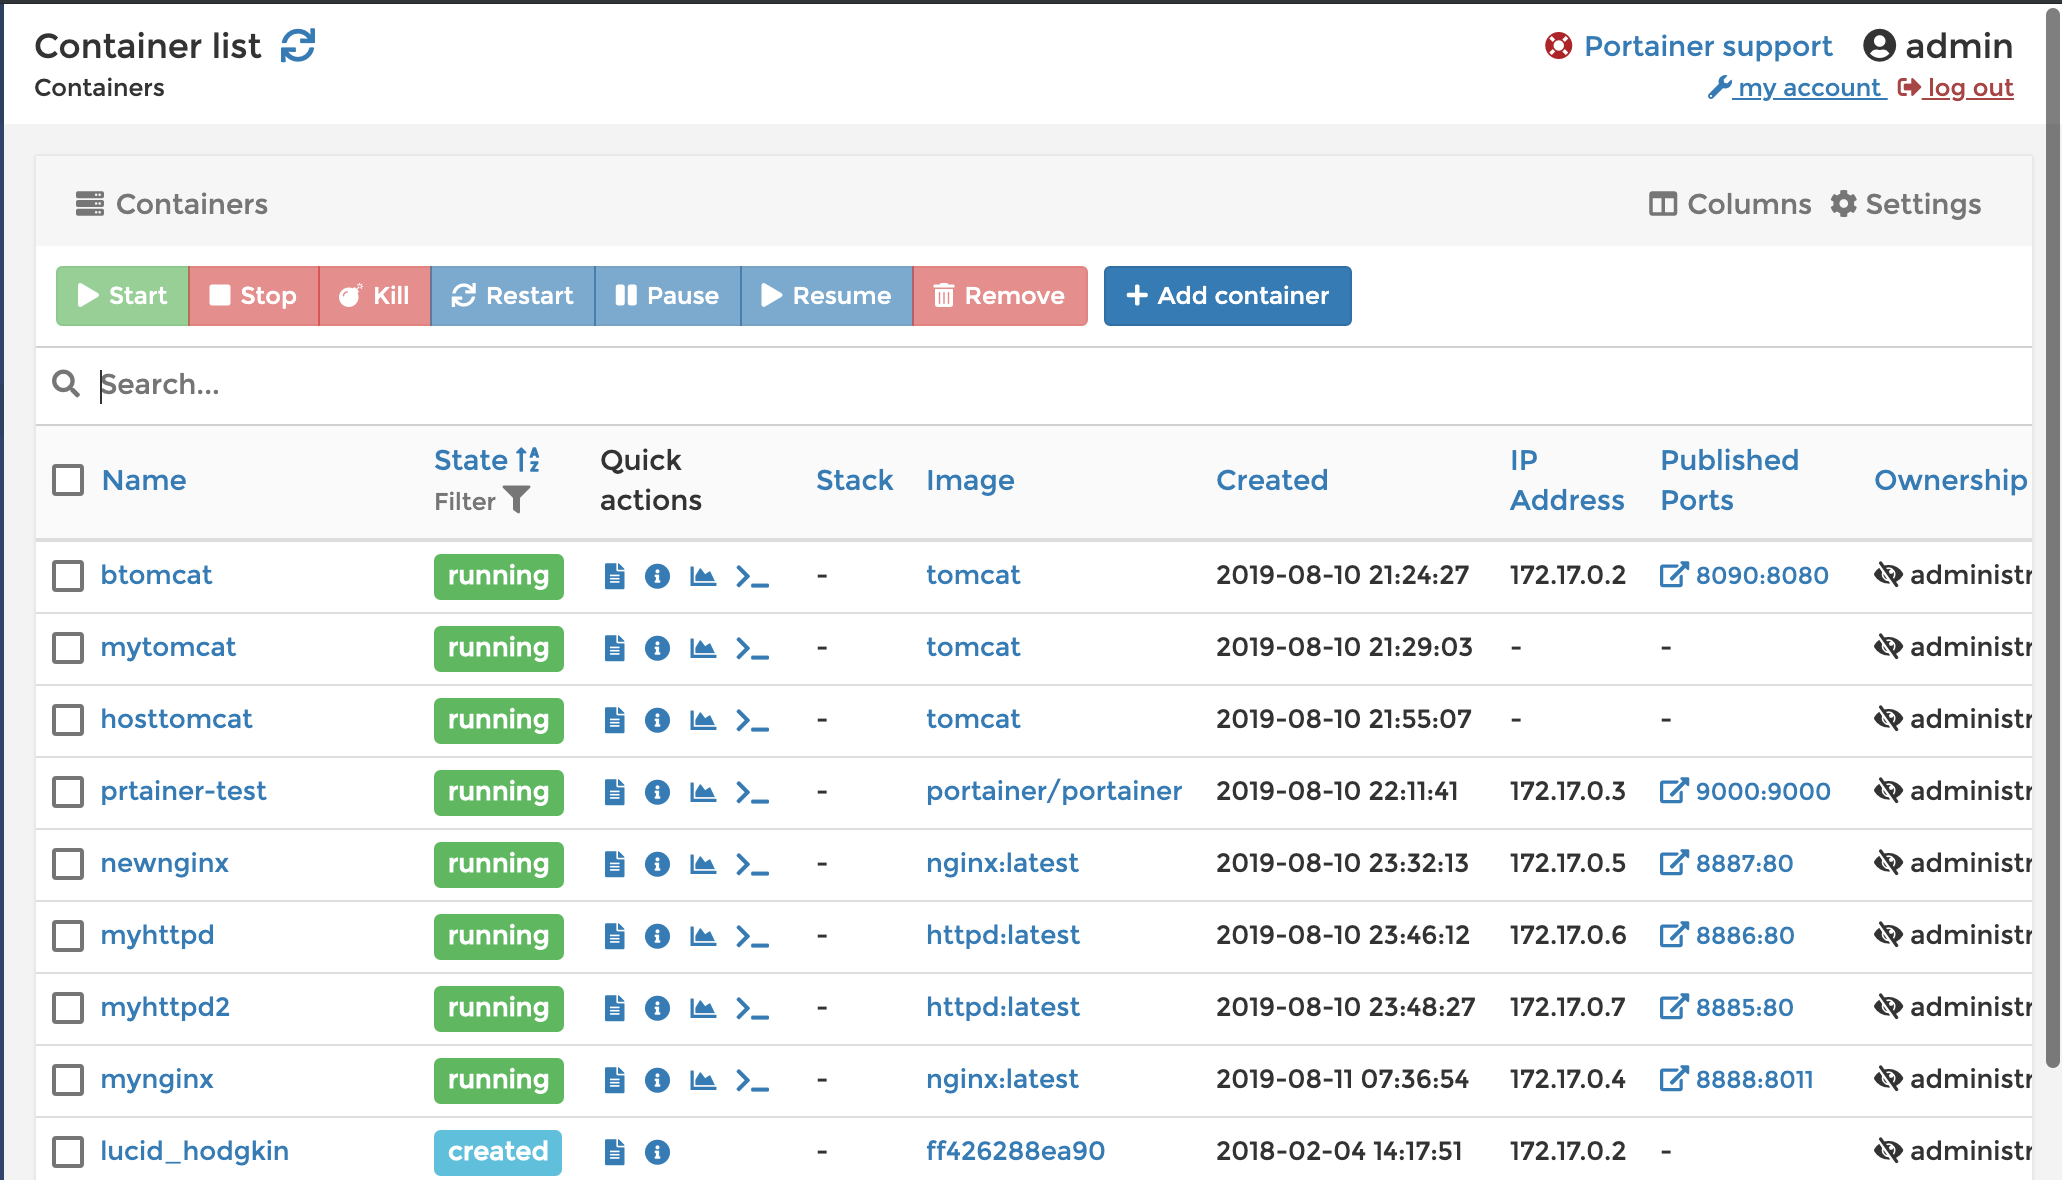
Task: Check the select-all checkbox in header
Action: tap(68, 480)
